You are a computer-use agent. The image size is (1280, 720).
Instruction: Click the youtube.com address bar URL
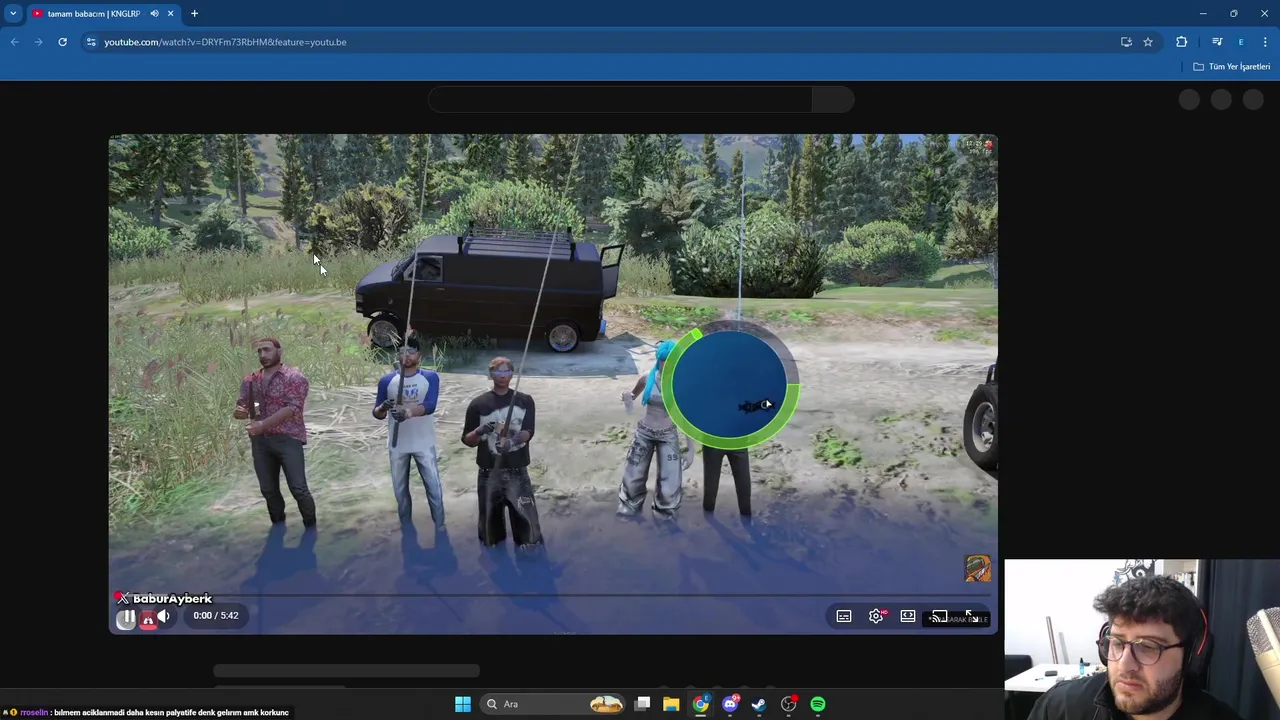225,42
